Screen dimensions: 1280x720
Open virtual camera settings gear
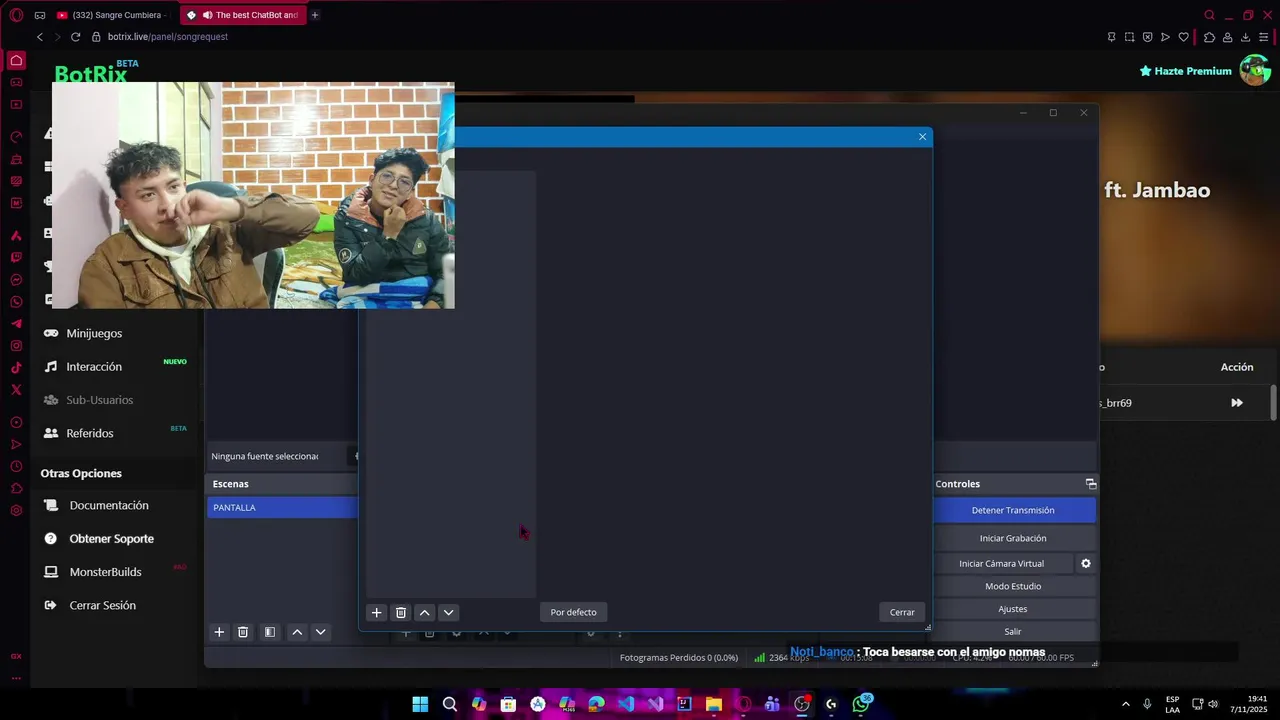[1086, 563]
